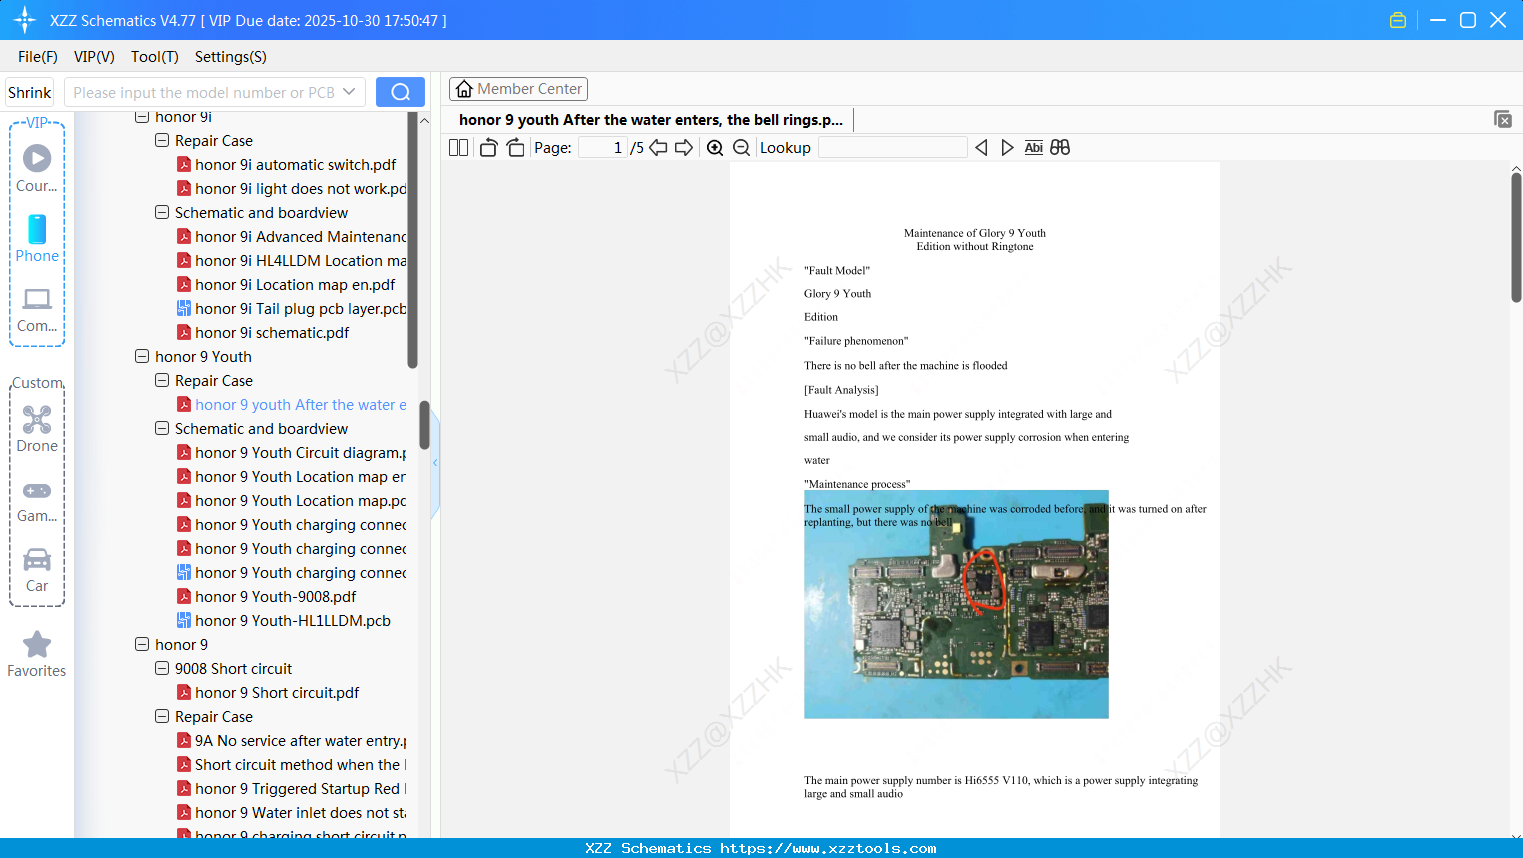1523x858 pixels.
Task: Open the Game console category
Action: (37, 500)
